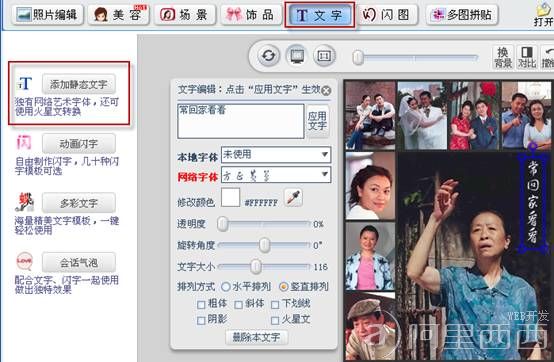Click the vertical 常回家看看 text overlay on image

[533, 202]
